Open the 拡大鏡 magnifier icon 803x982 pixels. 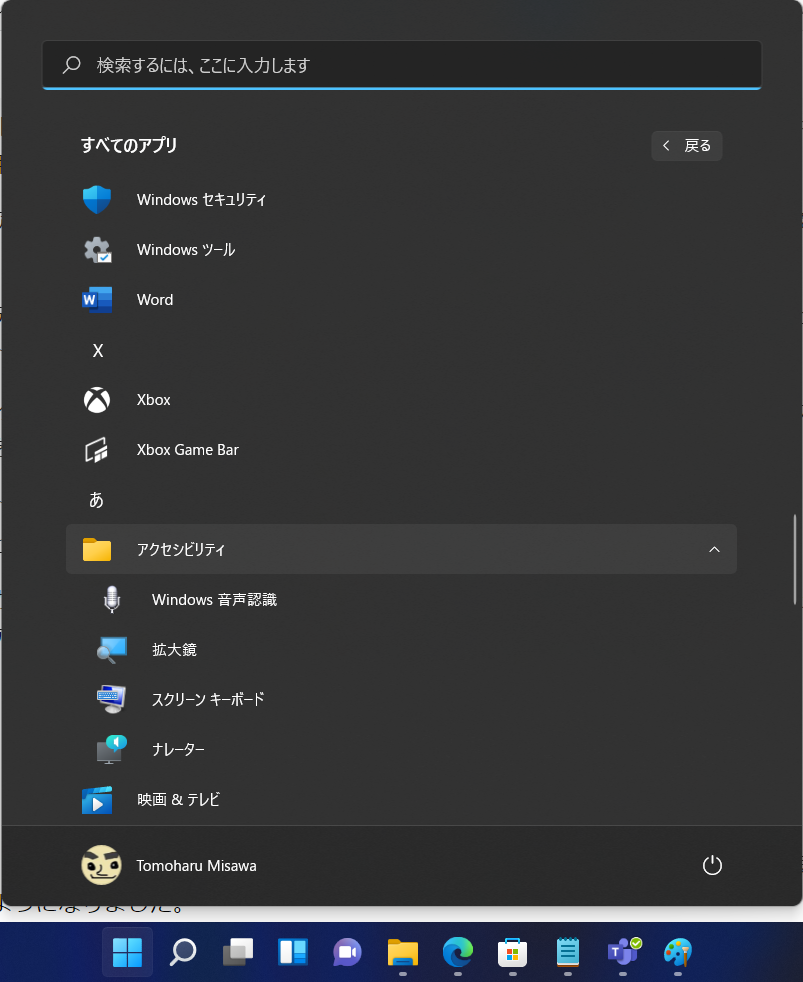click(x=111, y=649)
